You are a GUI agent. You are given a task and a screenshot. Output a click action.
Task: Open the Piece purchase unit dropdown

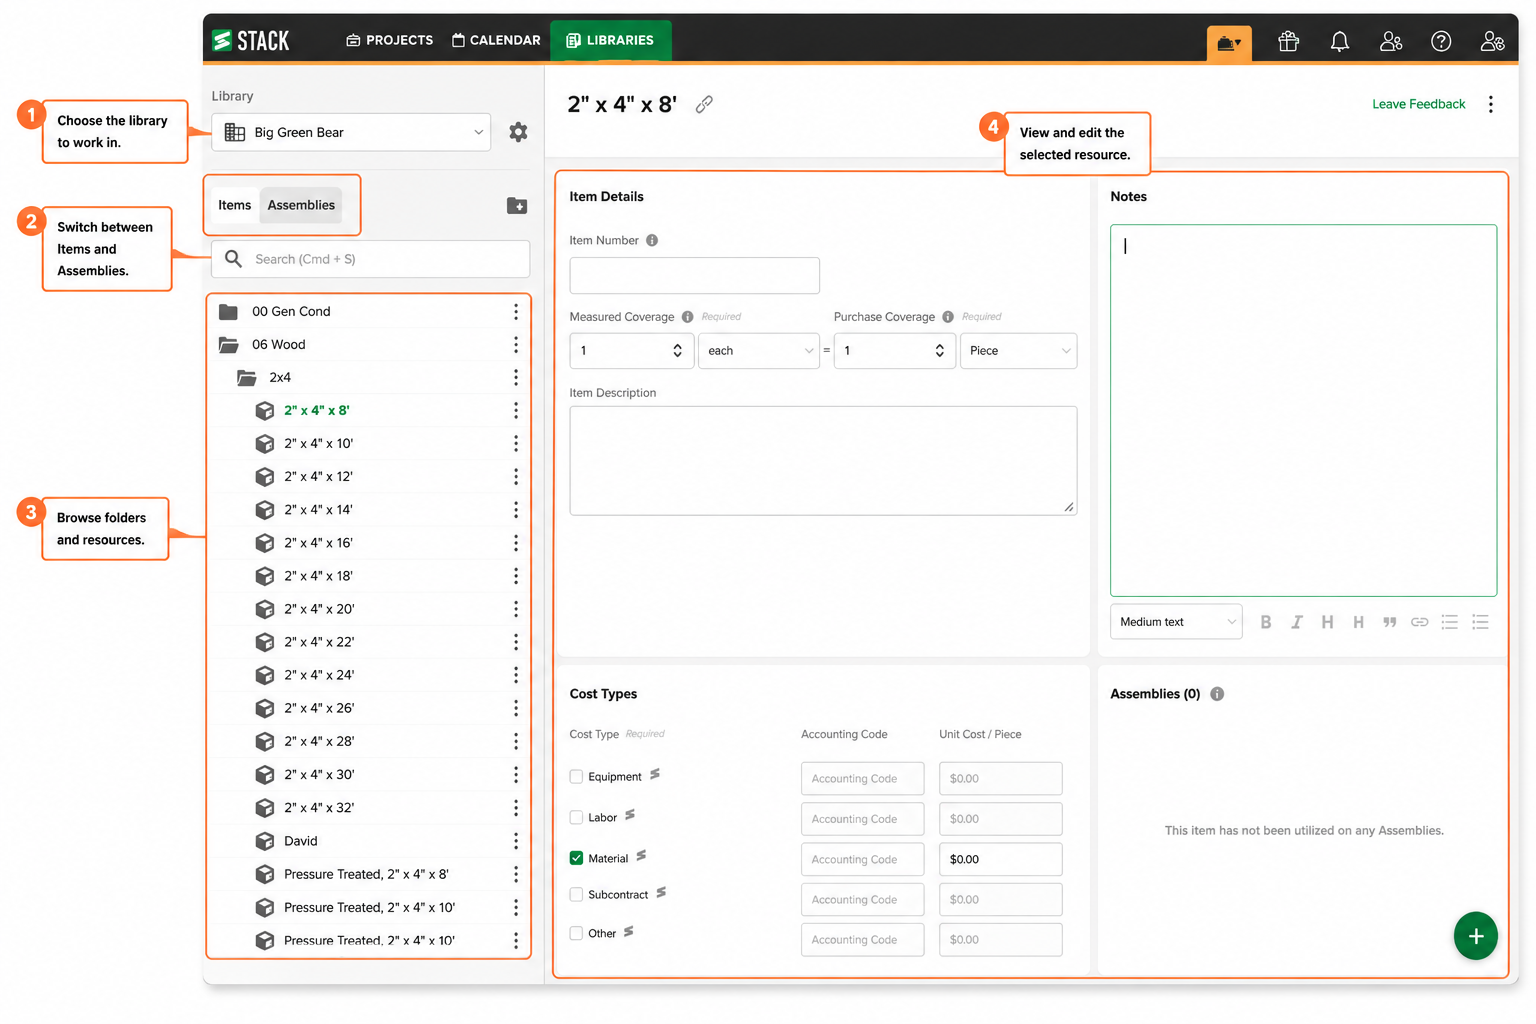pos(1019,351)
